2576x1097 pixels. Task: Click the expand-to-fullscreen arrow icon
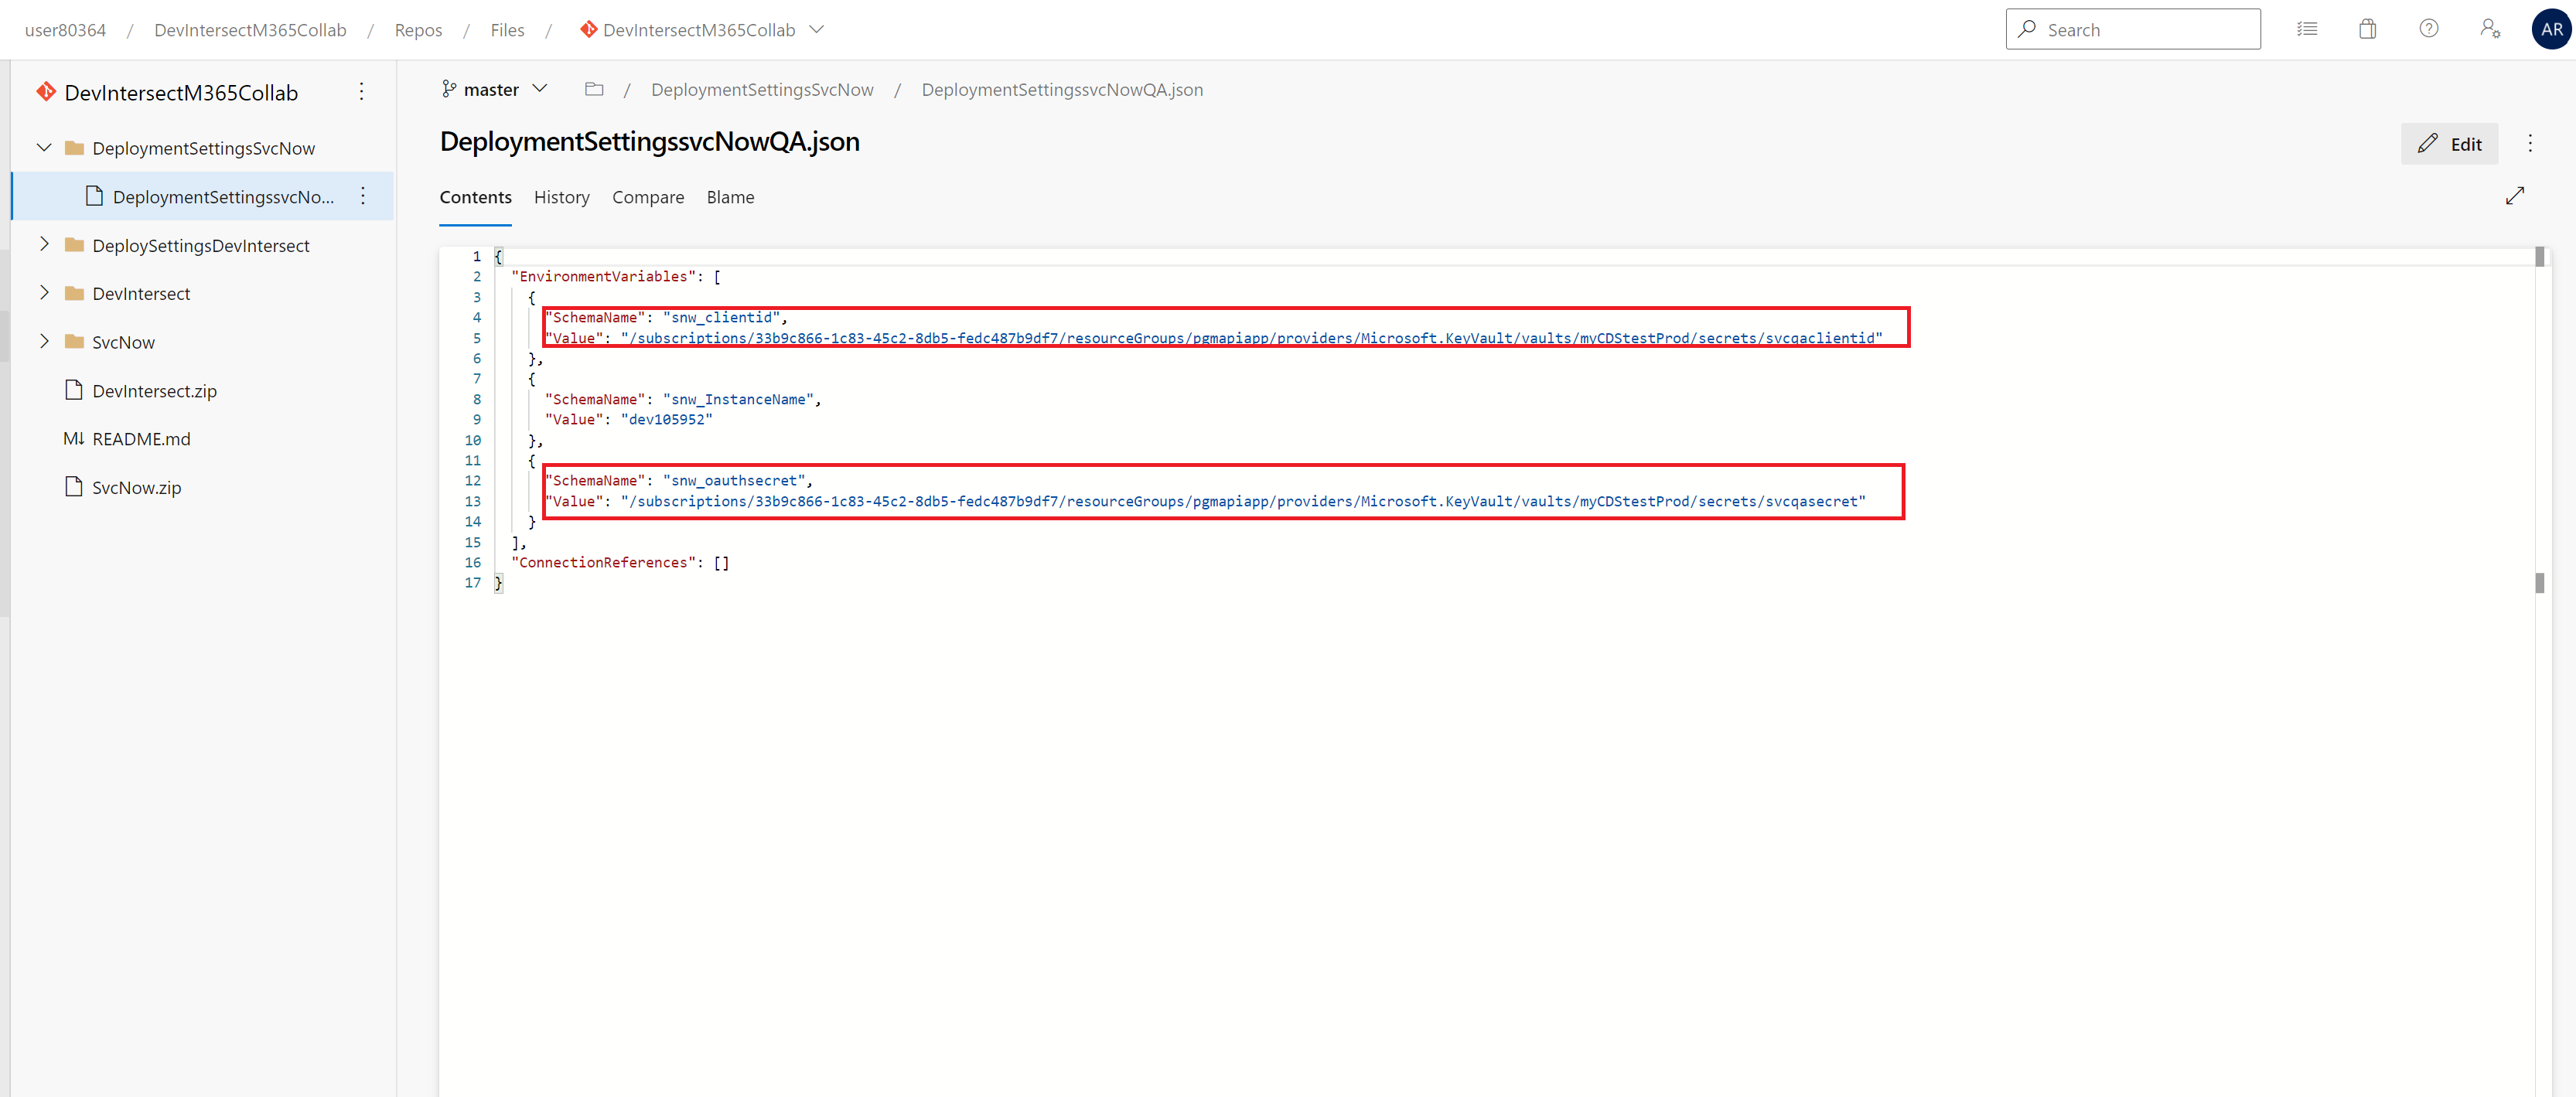point(2516,196)
